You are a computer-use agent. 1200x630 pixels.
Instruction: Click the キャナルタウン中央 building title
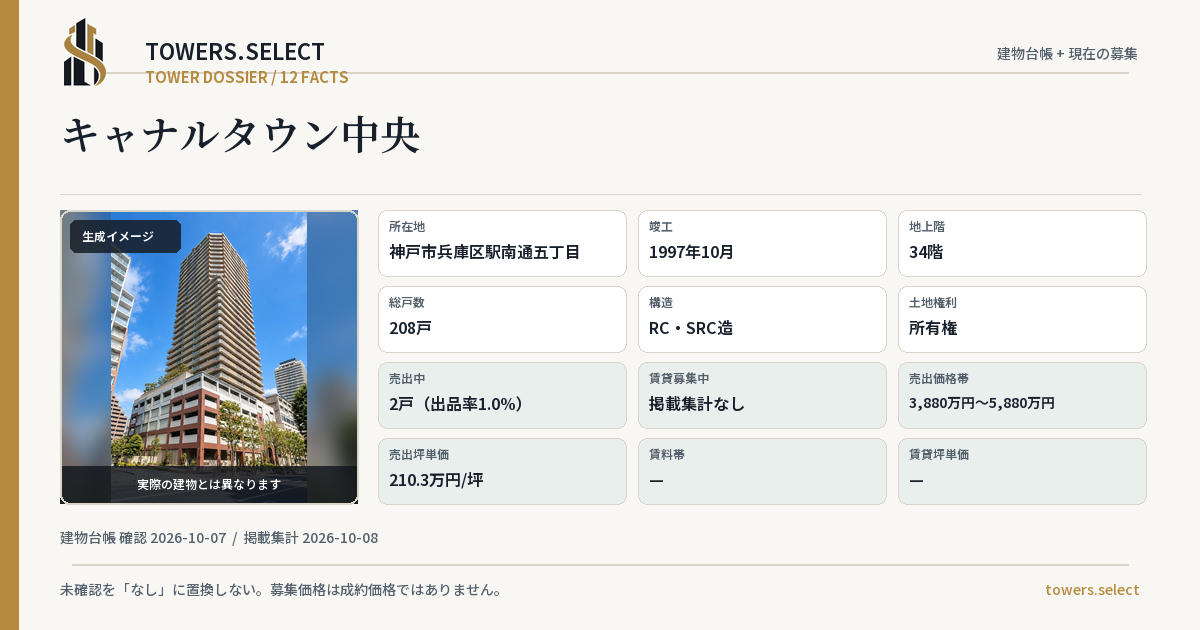pos(241,135)
